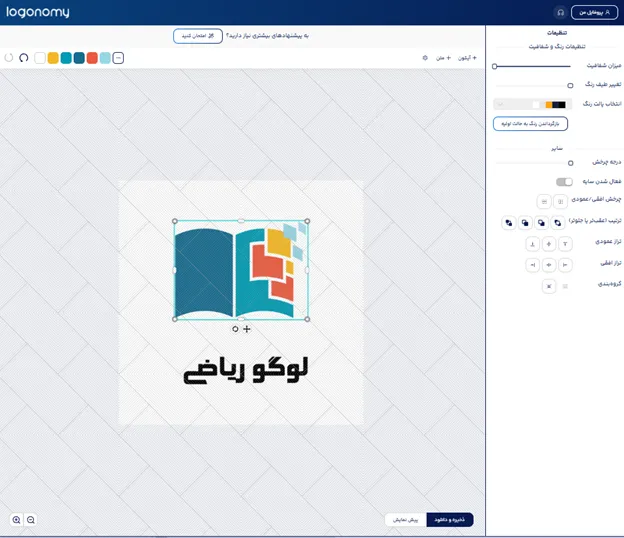Align selection to bottom vertically
The height and width of the screenshot is (538, 624).
coord(532,244)
